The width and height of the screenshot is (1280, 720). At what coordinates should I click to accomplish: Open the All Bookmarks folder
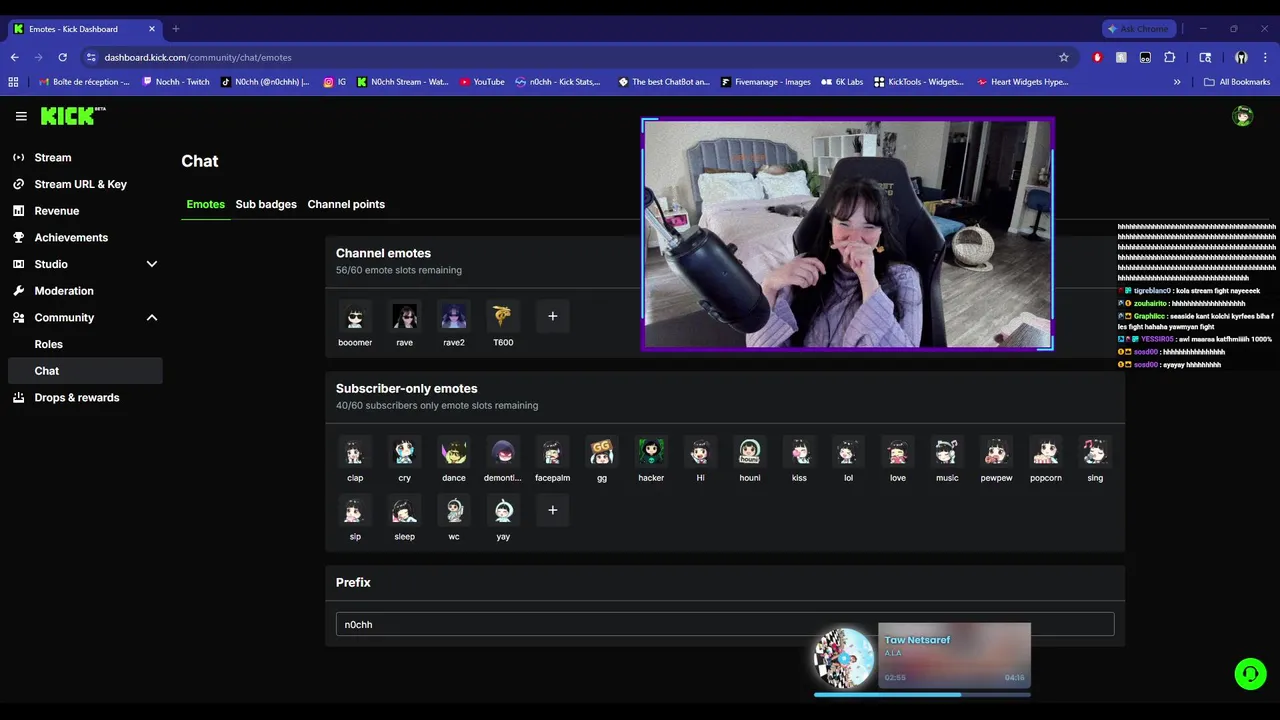click(1237, 82)
